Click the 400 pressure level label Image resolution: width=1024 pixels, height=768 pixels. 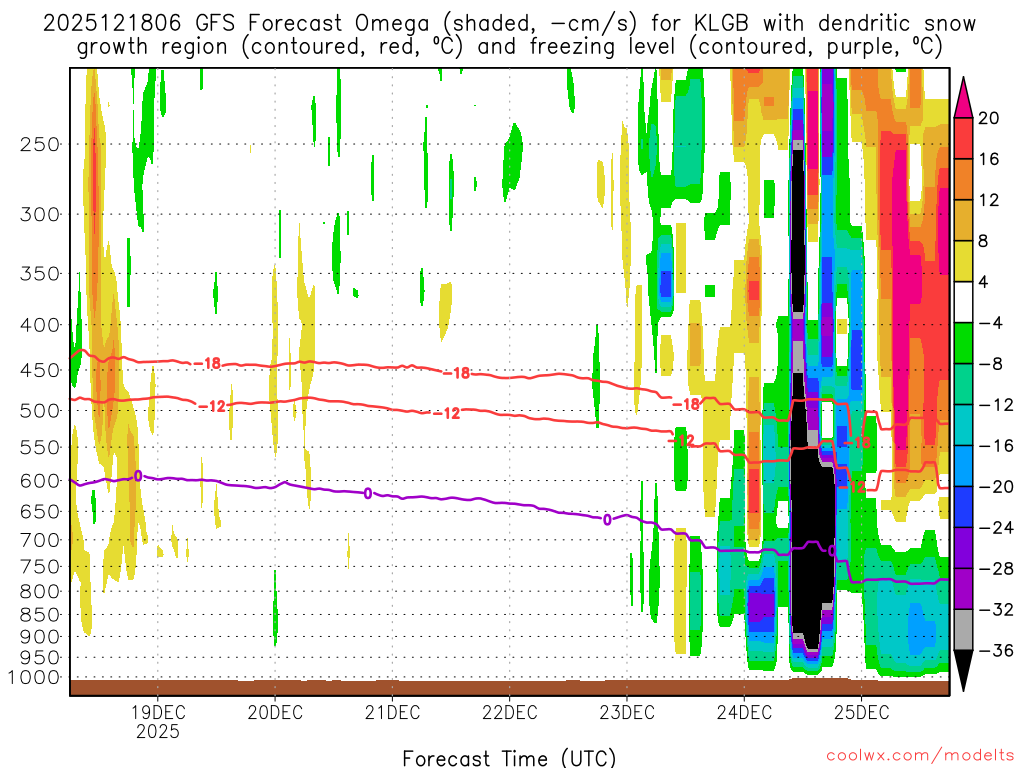tap(40, 325)
